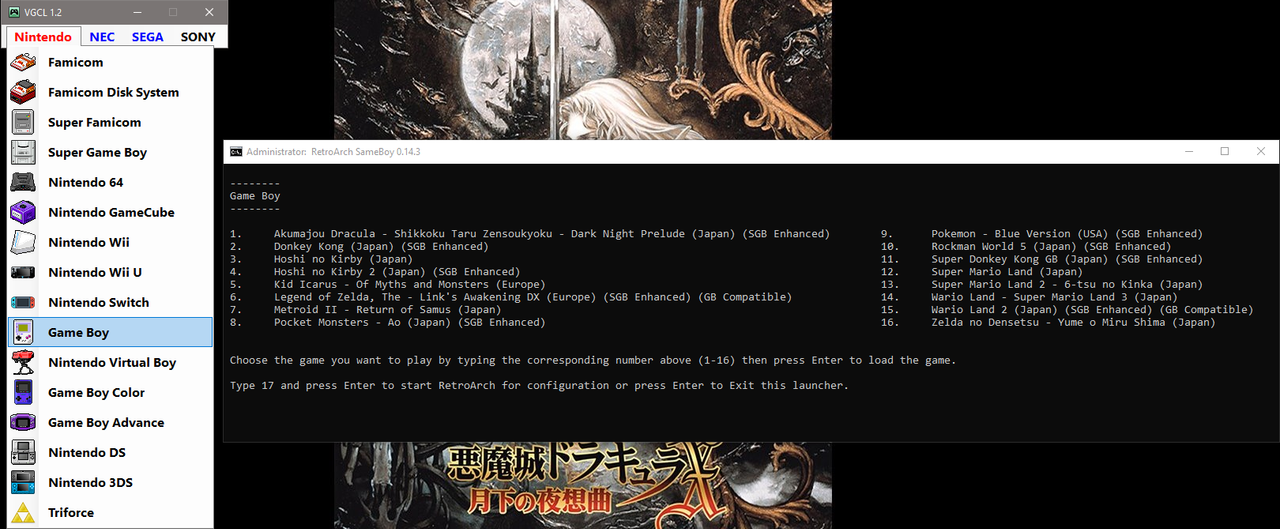Switch to the SONY tab
This screenshot has width=1280, height=529.
198,37
